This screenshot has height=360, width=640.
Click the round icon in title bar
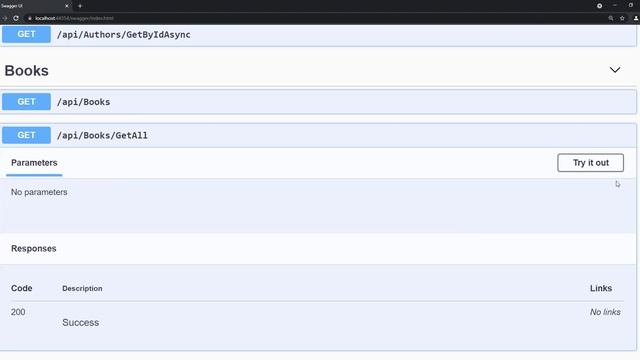pyautogui.click(x=599, y=6)
